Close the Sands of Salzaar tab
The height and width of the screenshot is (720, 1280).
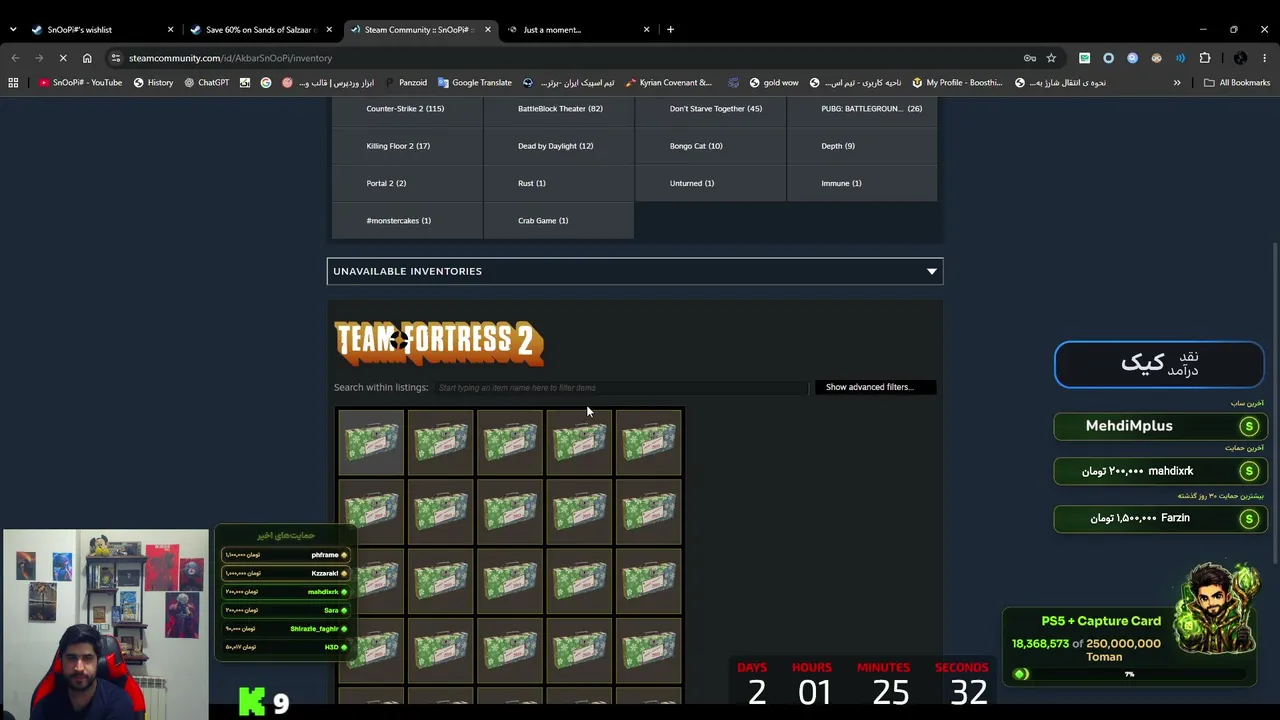click(x=329, y=30)
